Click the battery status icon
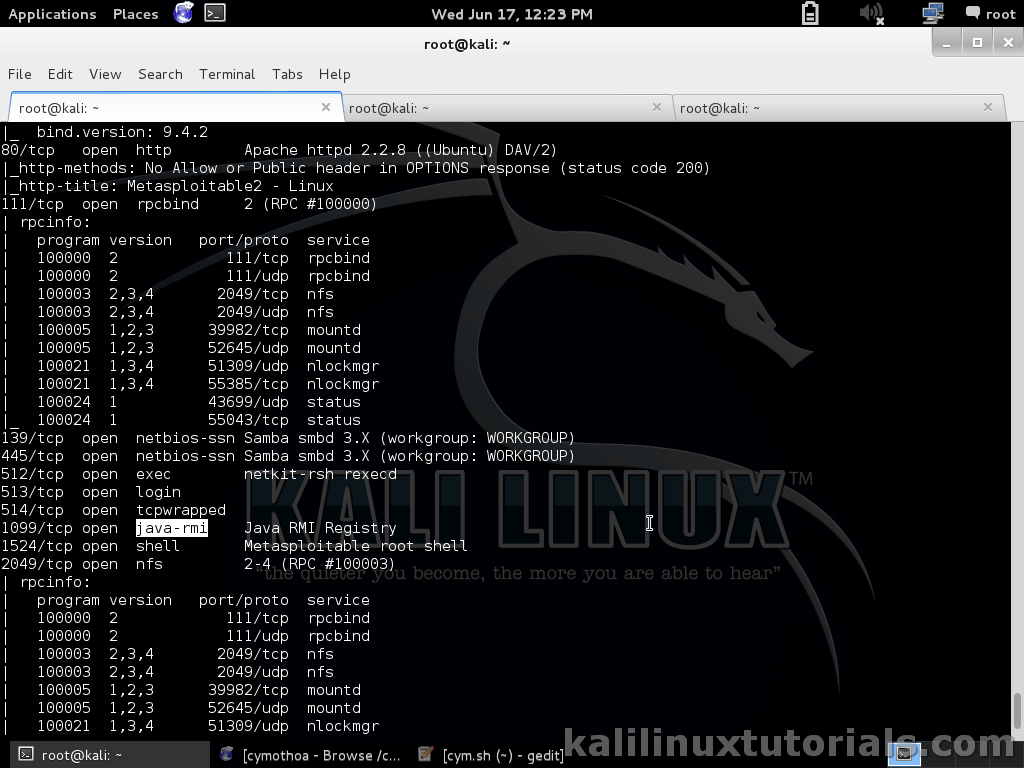This screenshot has height=768, width=1024. pos(810,13)
